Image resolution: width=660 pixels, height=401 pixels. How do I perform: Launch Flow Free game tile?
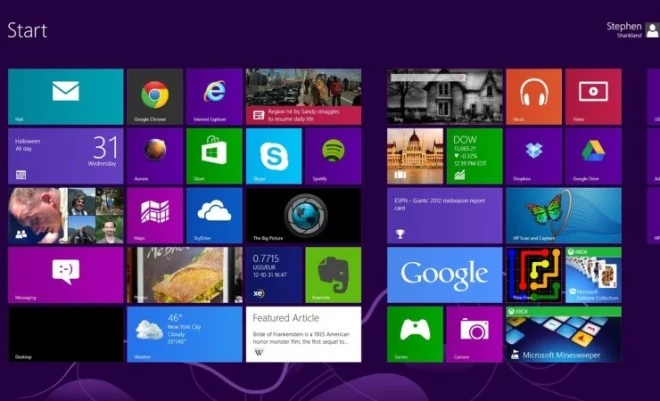pos(534,275)
